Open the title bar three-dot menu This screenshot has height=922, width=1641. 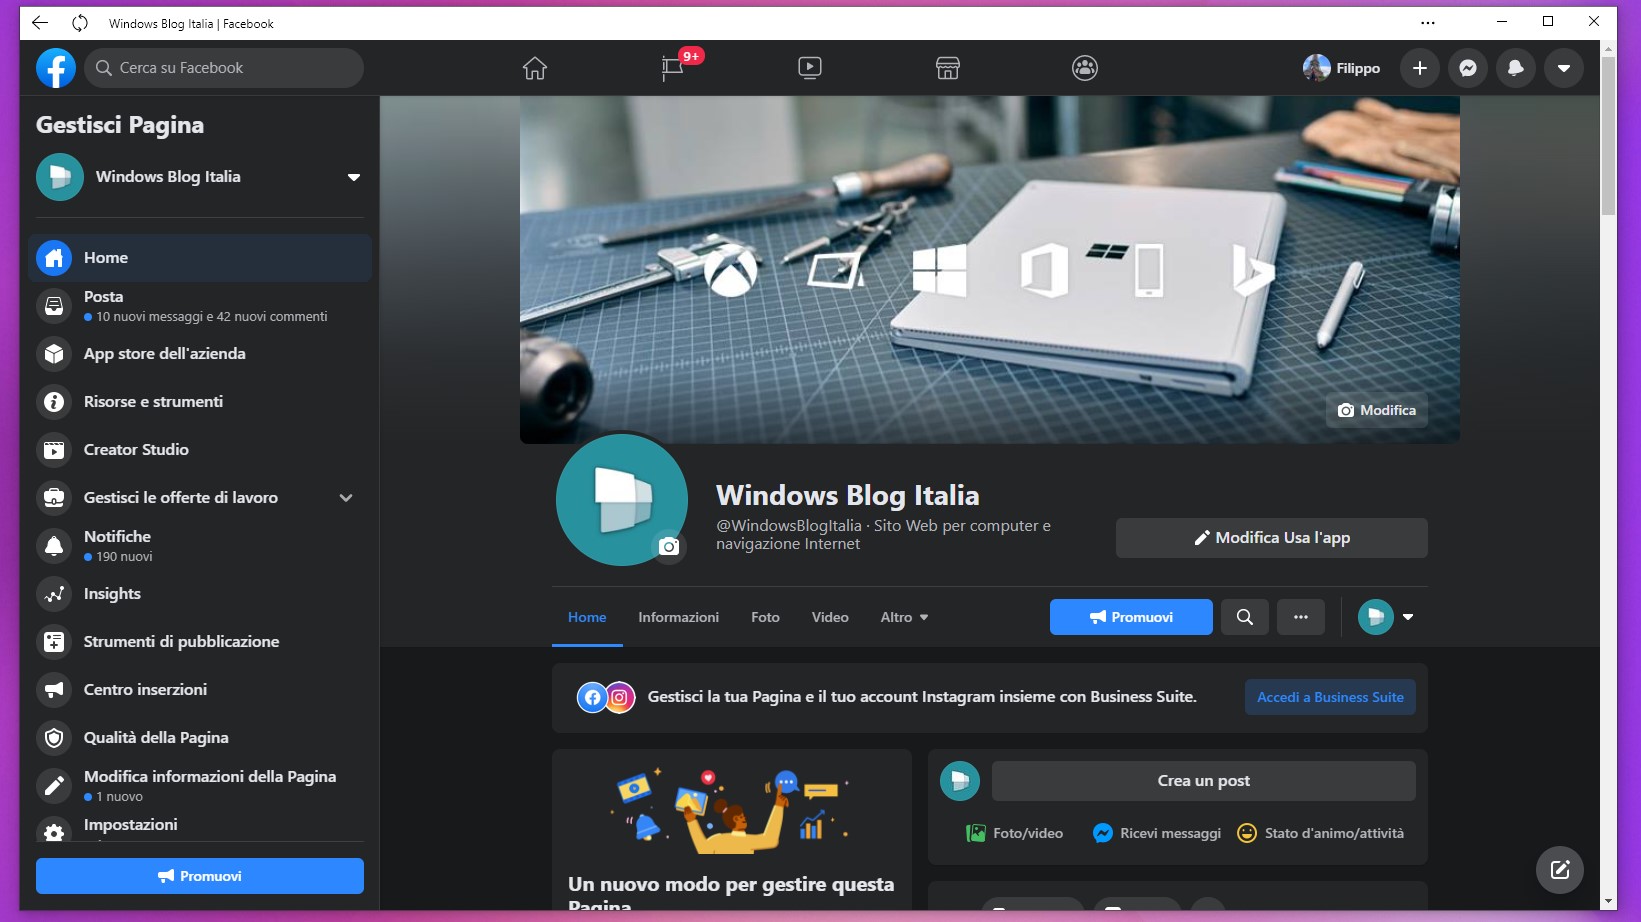click(x=1428, y=22)
